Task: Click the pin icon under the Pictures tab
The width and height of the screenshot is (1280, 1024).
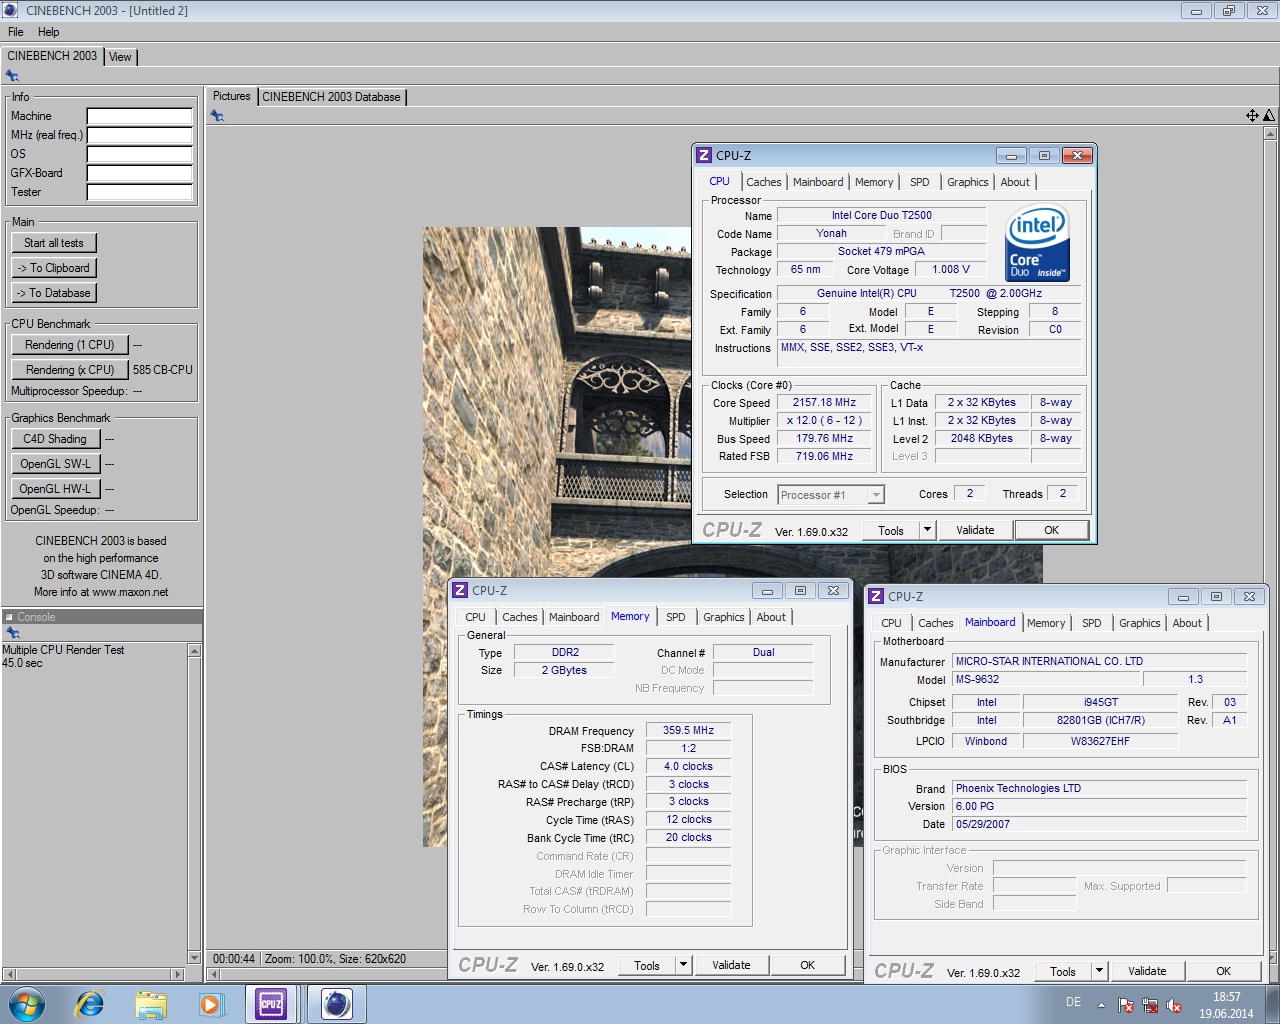Action: (x=217, y=116)
